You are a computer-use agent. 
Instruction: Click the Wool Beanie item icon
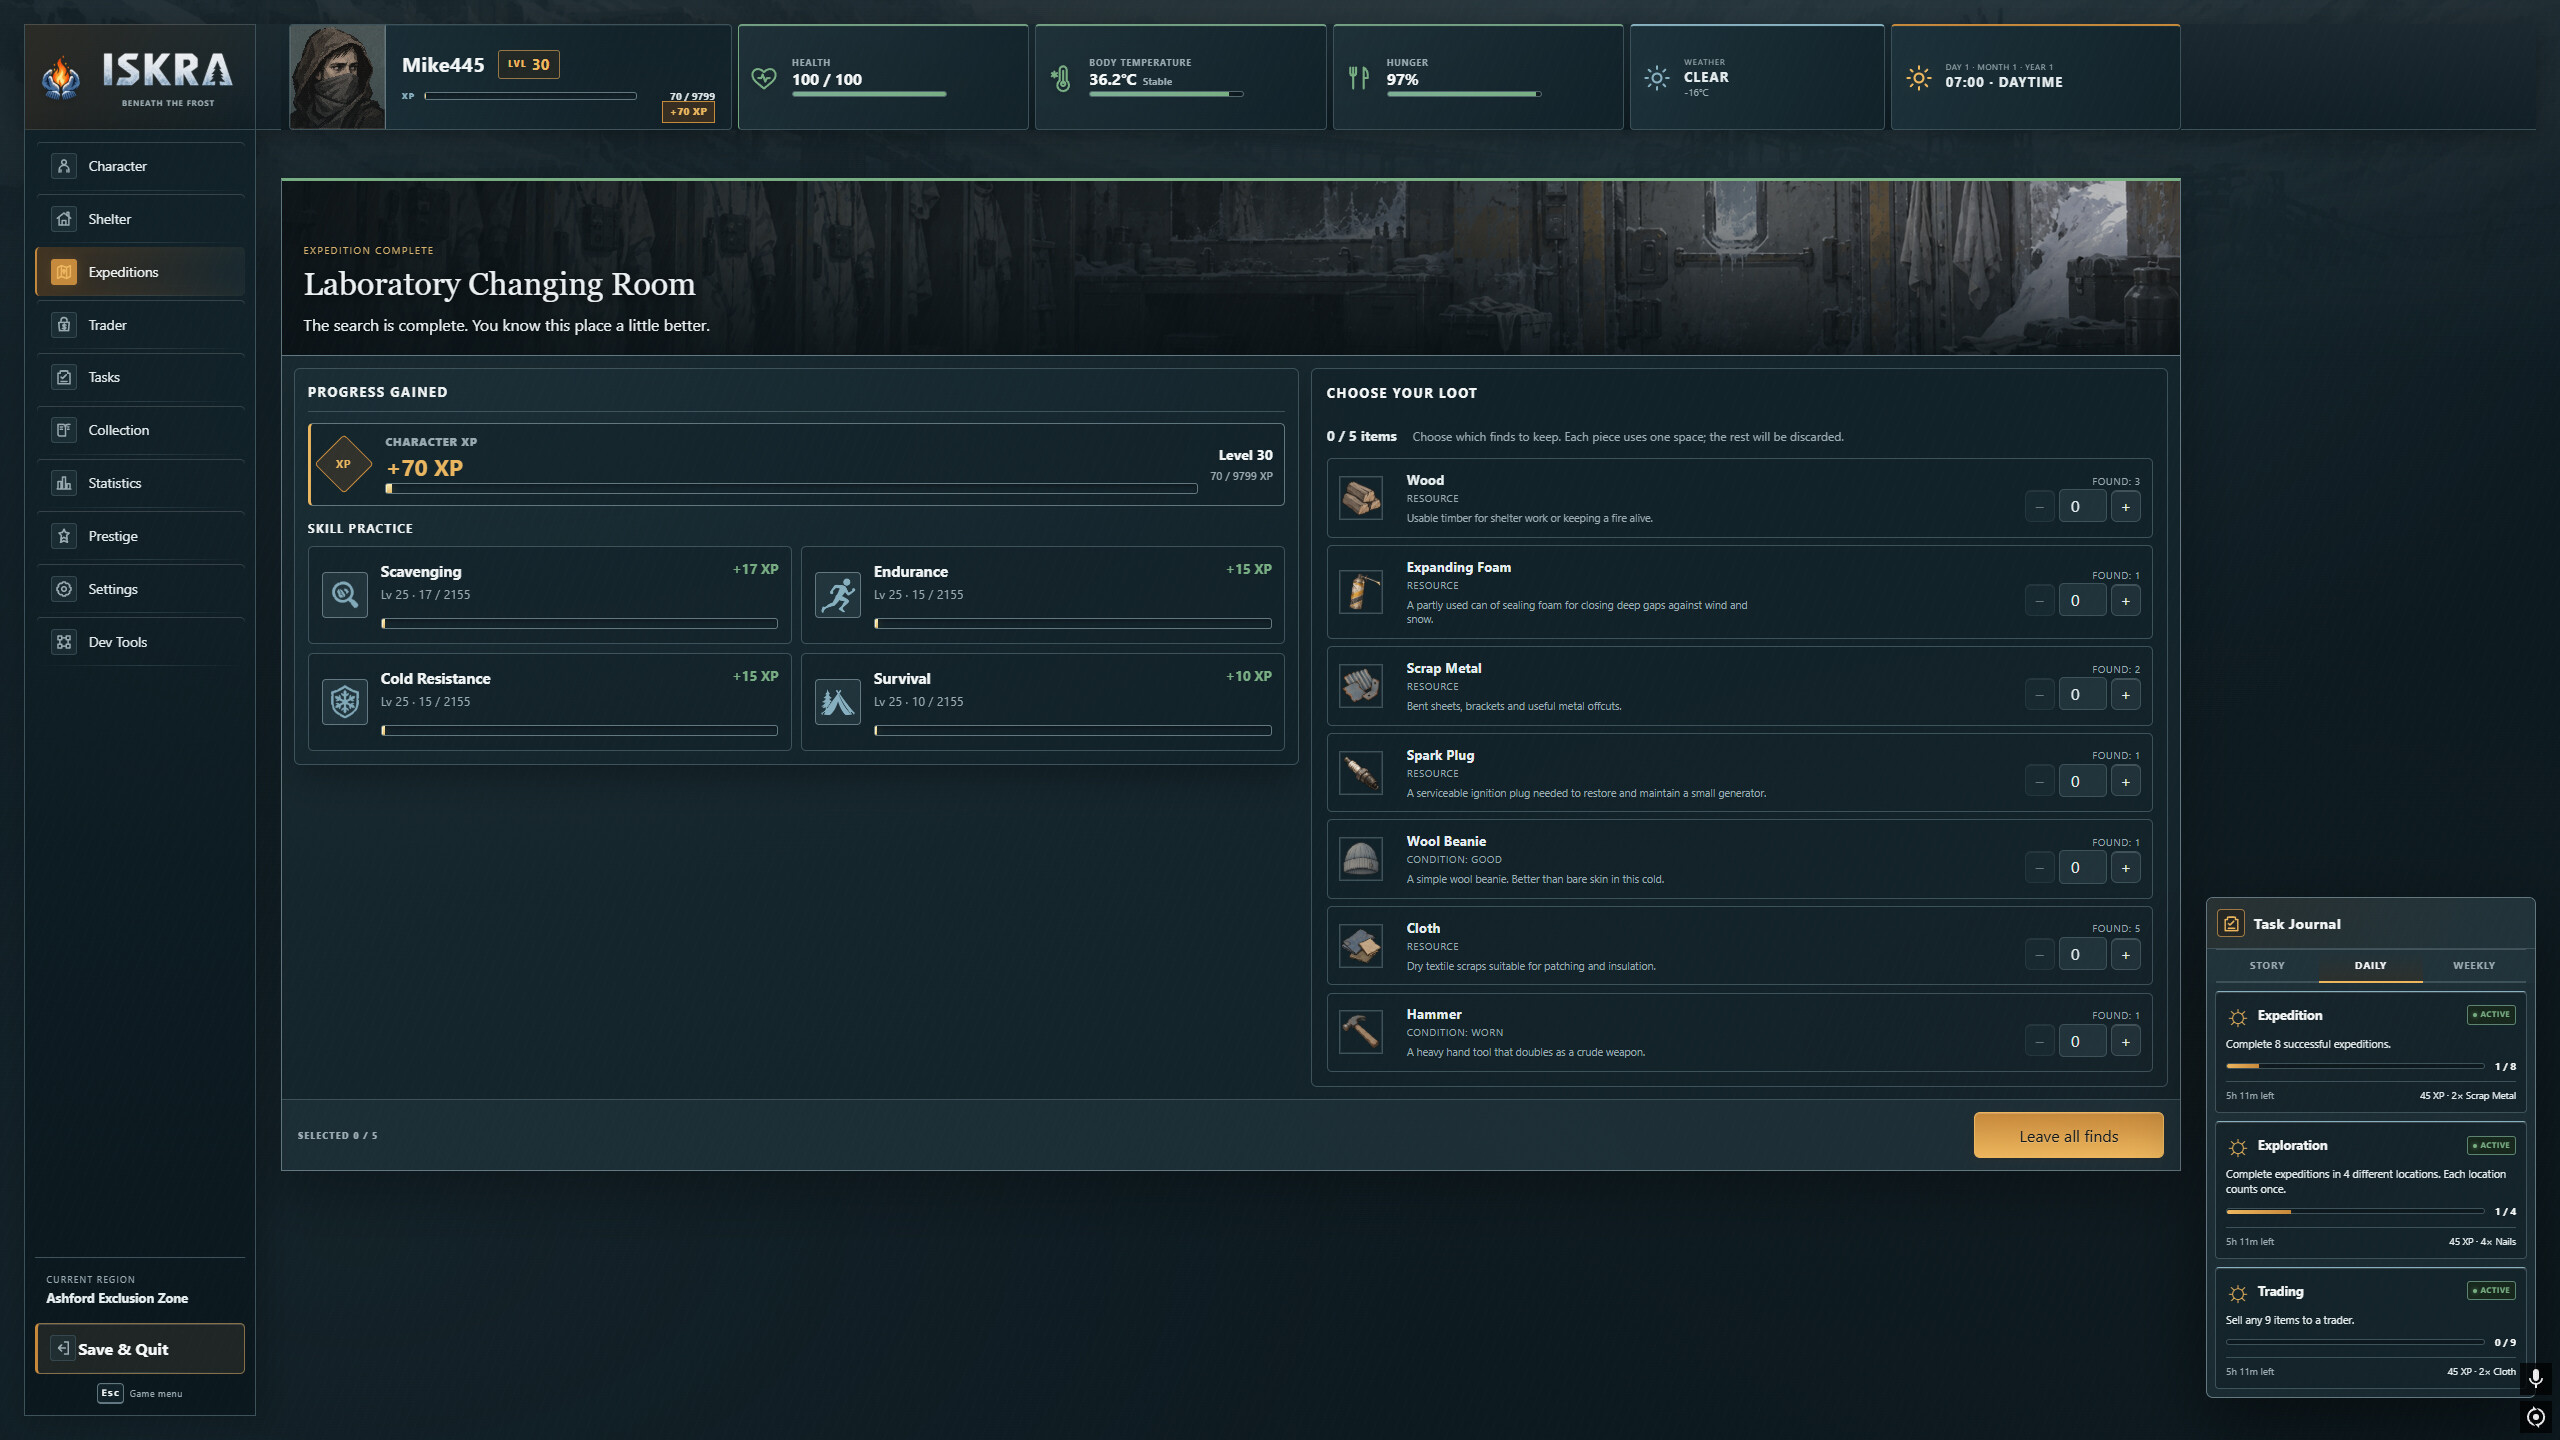(x=1361, y=859)
